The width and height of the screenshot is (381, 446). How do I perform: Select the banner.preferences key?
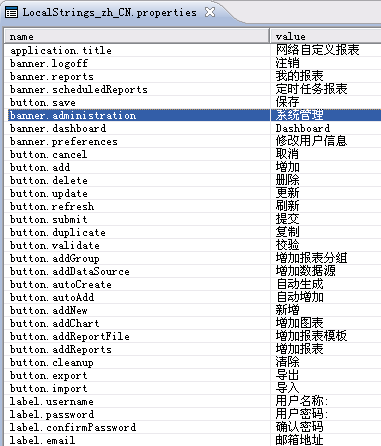pyautogui.click(x=64, y=141)
